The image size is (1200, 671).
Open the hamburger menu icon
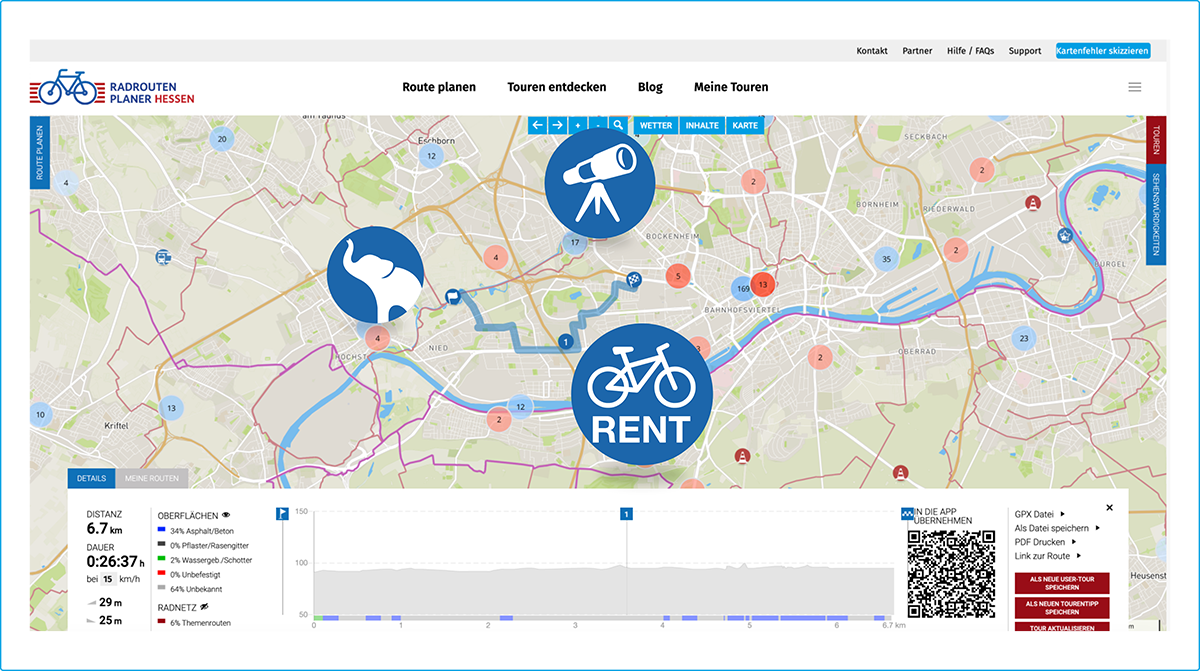[1135, 87]
